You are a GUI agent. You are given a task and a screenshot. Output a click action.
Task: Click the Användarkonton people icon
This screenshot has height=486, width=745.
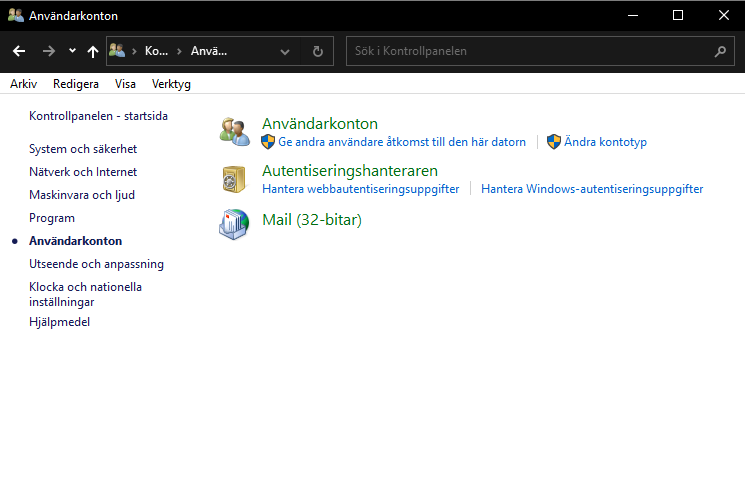click(235, 132)
